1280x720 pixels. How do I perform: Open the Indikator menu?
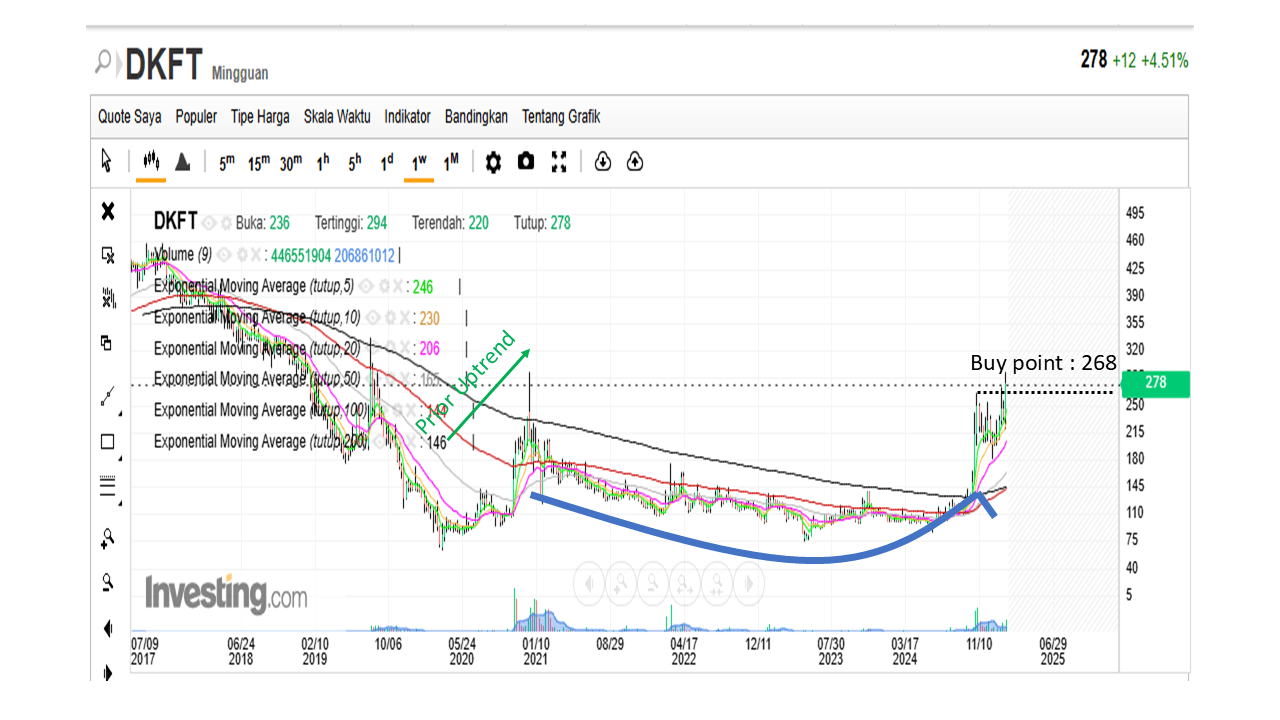[407, 117]
